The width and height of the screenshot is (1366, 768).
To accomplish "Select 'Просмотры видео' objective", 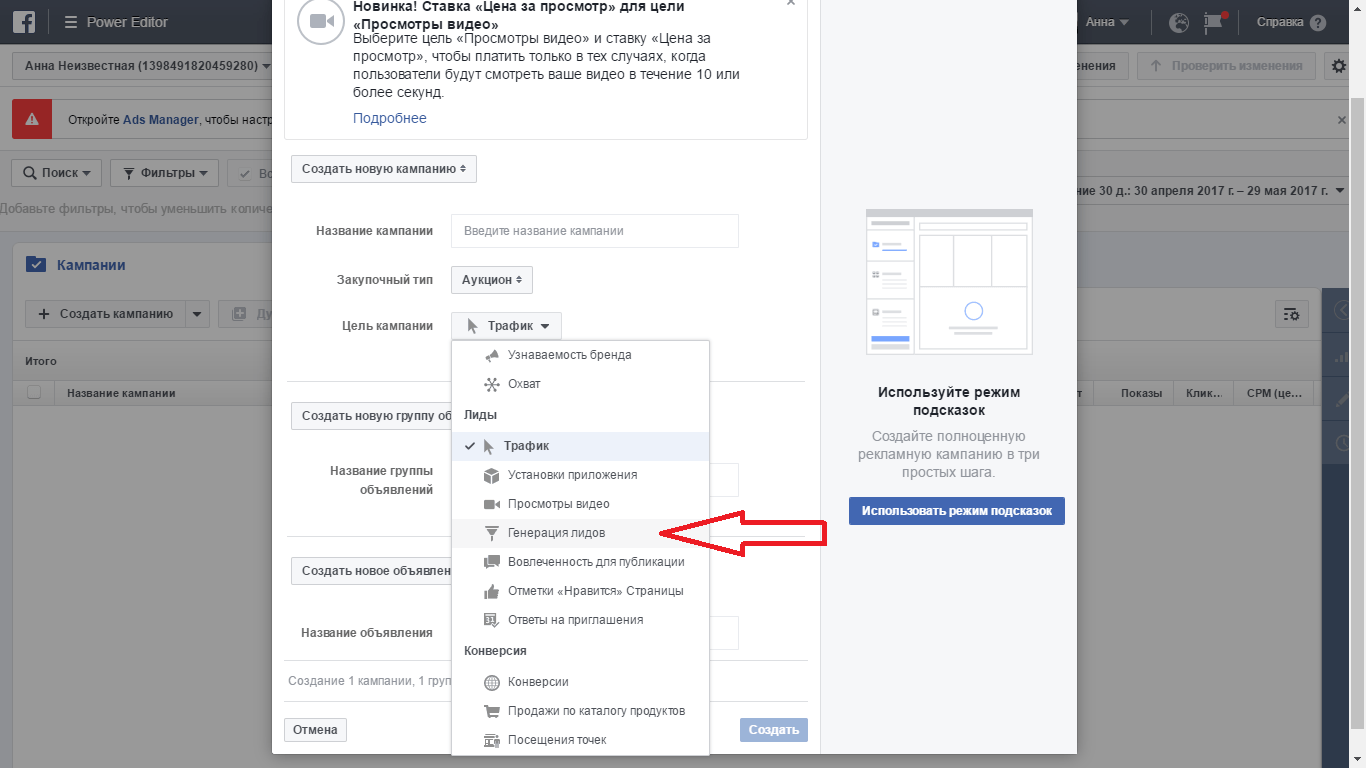I will (x=580, y=504).
